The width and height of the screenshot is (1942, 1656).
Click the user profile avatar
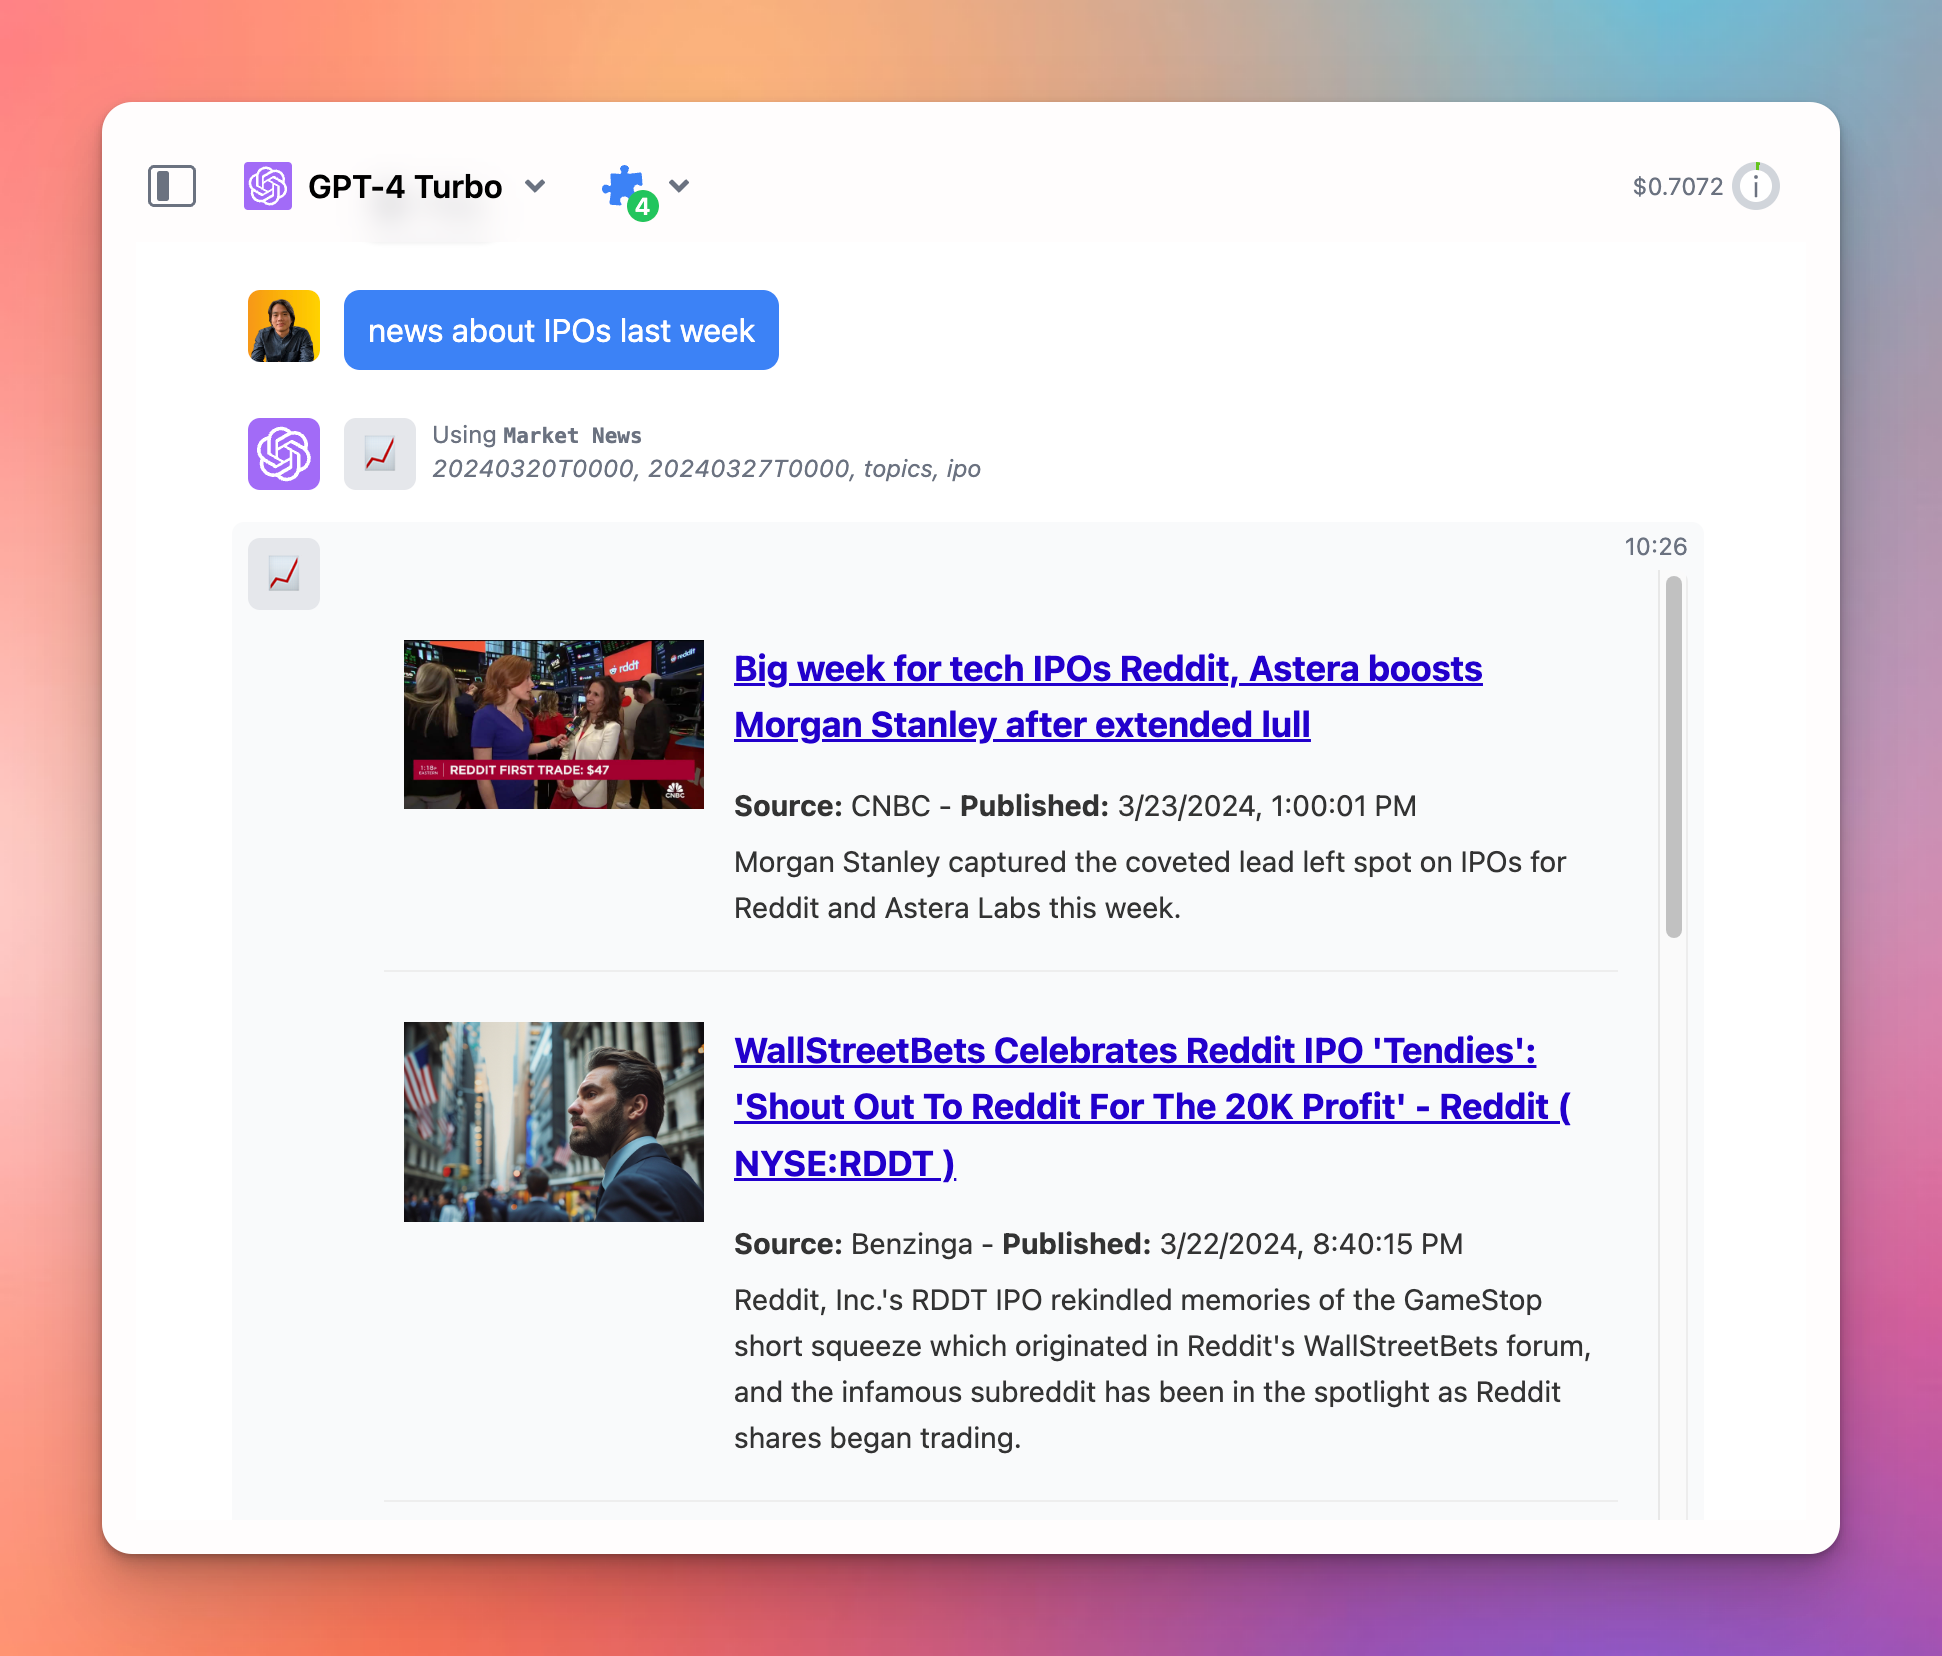(284, 326)
